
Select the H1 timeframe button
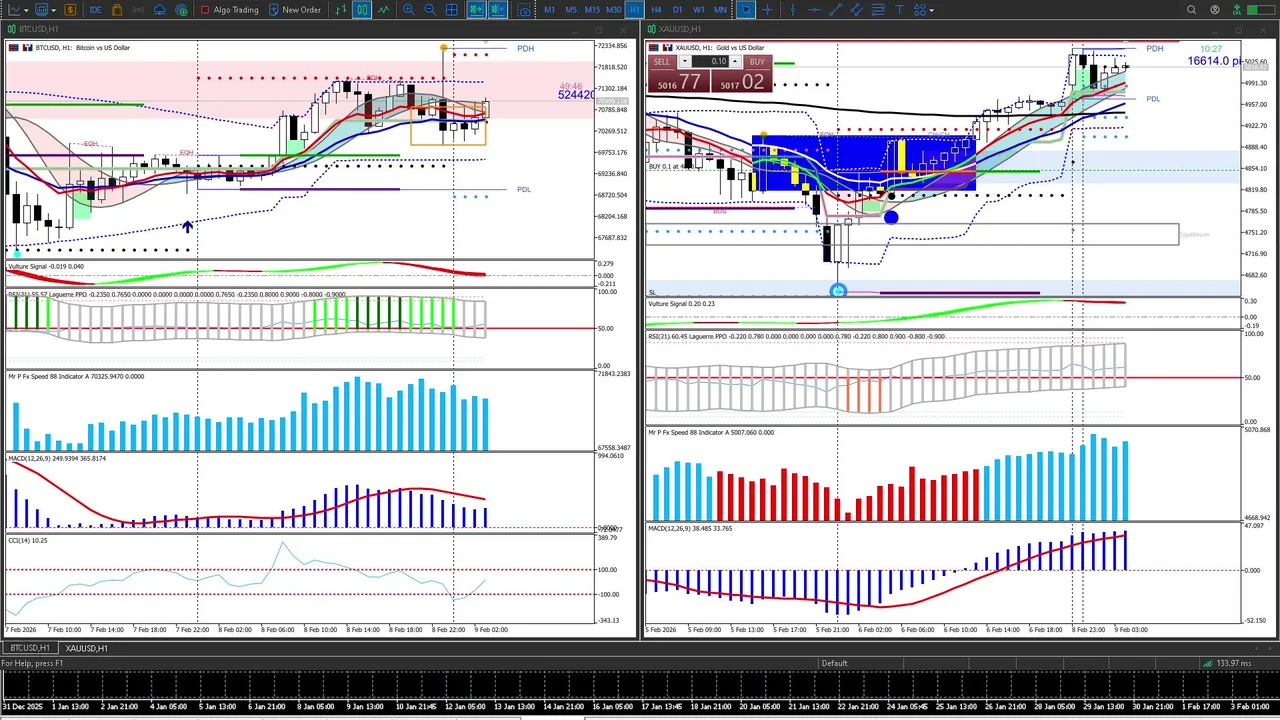(x=635, y=10)
